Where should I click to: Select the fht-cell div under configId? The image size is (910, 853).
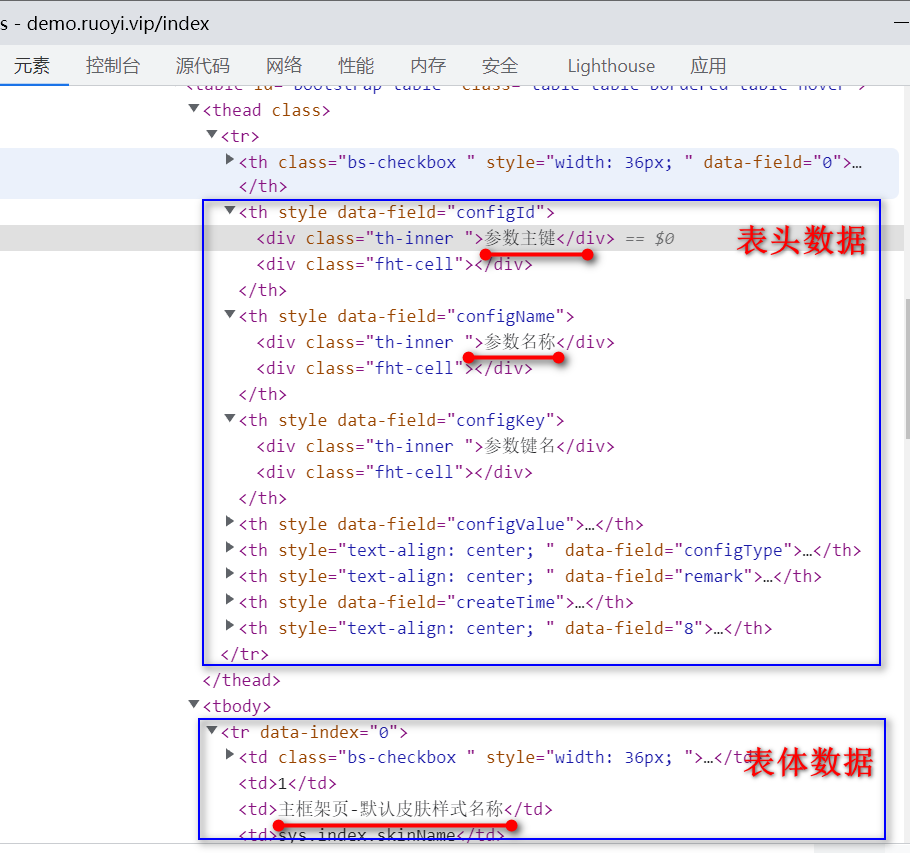click(395, 264)
